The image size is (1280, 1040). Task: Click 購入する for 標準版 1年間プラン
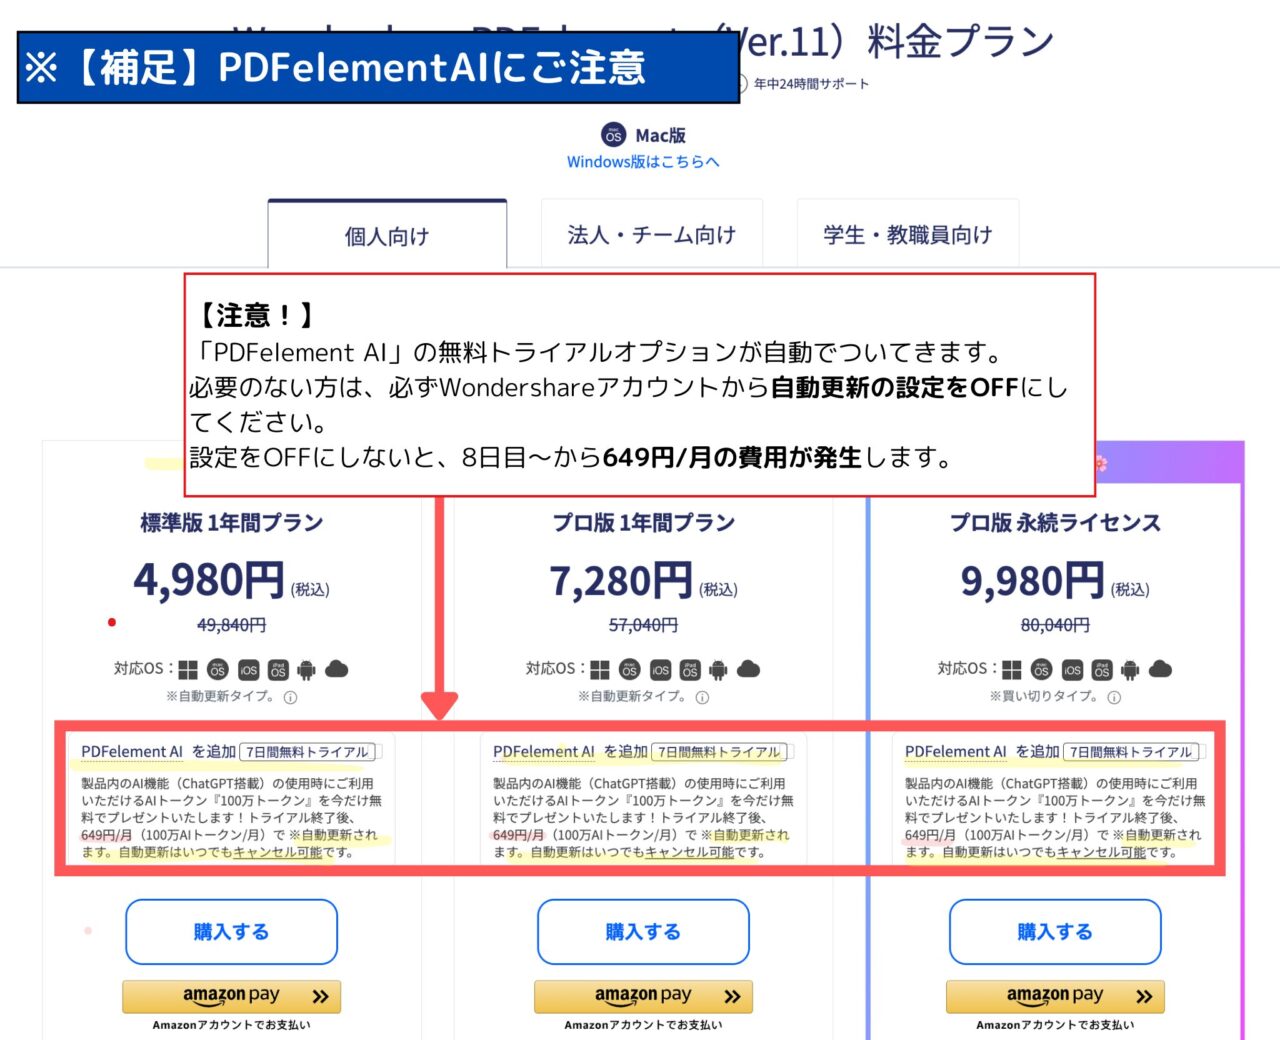pos(231,932)
